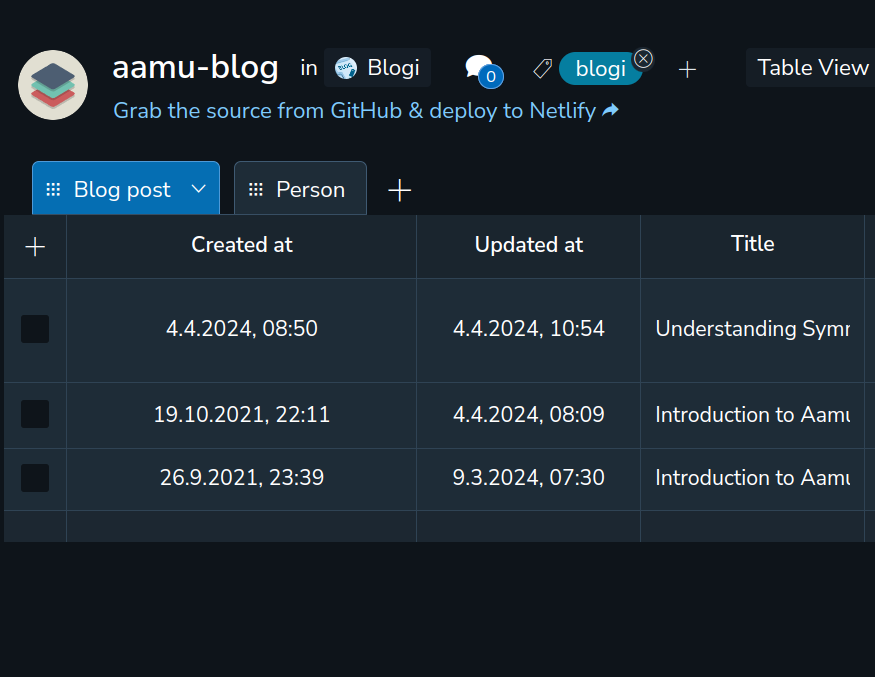Open the Table View selector
The width and height of the screenshot is (875, 677).
pos(811,68)
